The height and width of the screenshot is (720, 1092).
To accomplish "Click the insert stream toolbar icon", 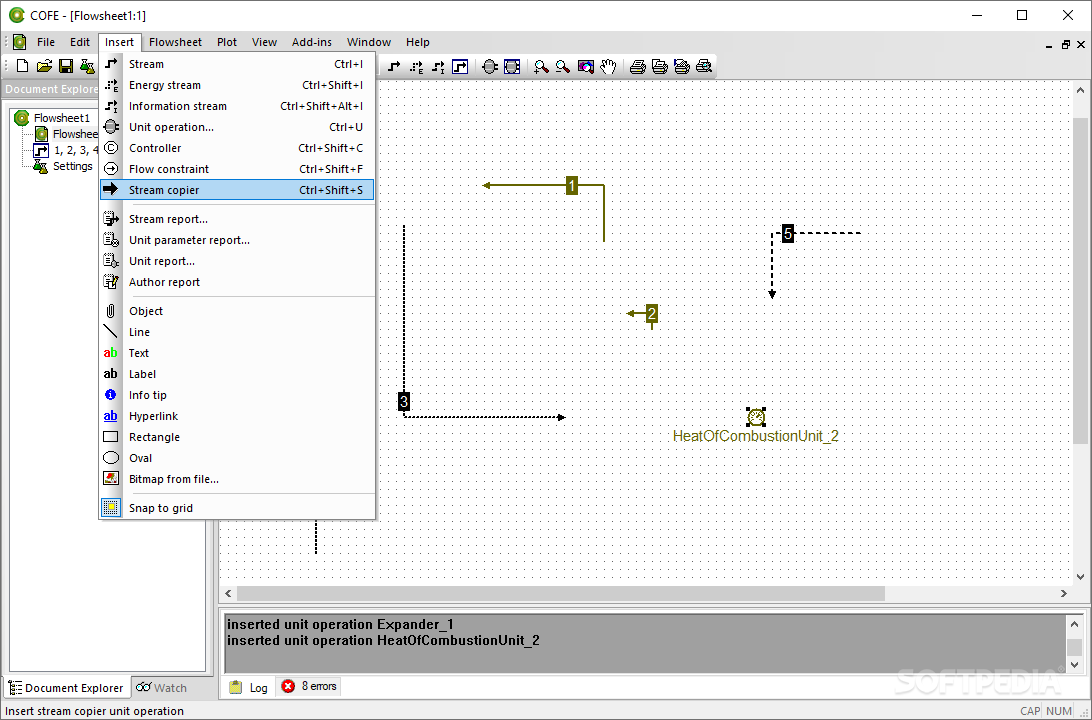I will pyautogui.click(x=394, y=66).
